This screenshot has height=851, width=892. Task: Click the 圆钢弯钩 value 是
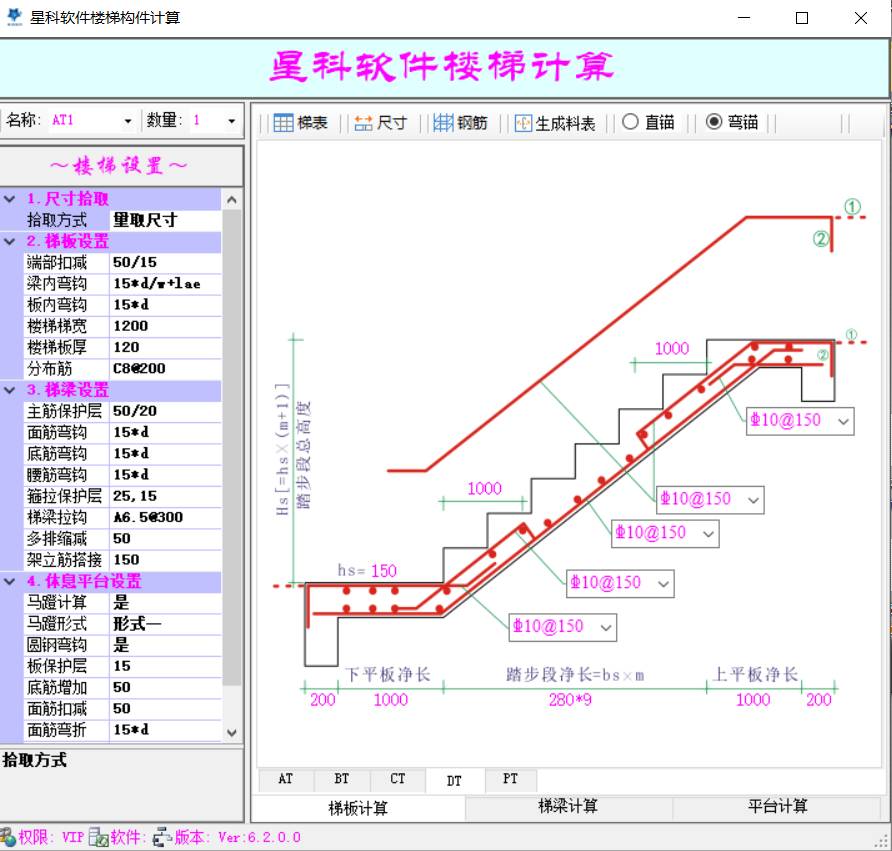click(165, 645)
